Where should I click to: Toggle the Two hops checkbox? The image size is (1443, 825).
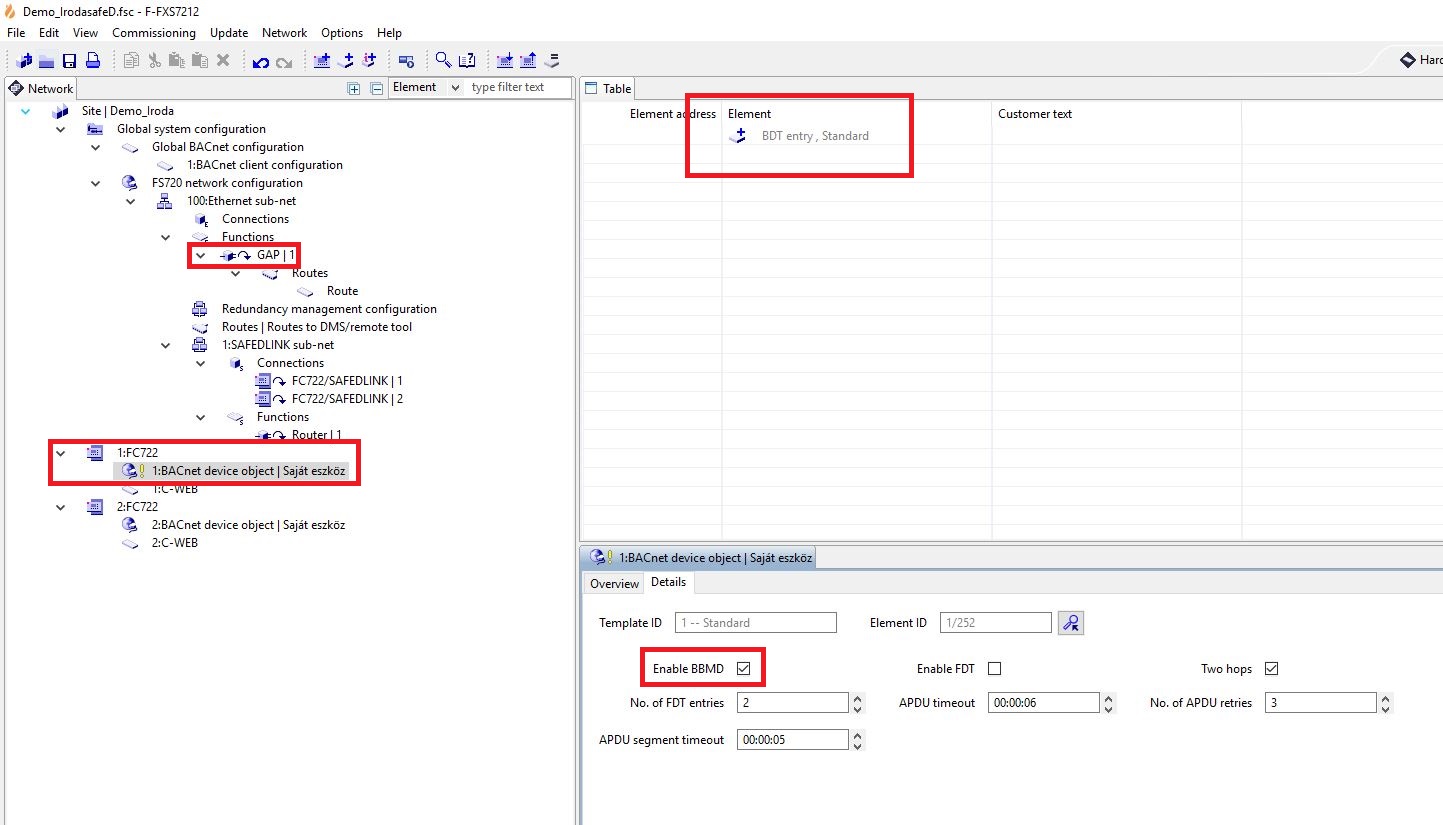pos(1271,668)
